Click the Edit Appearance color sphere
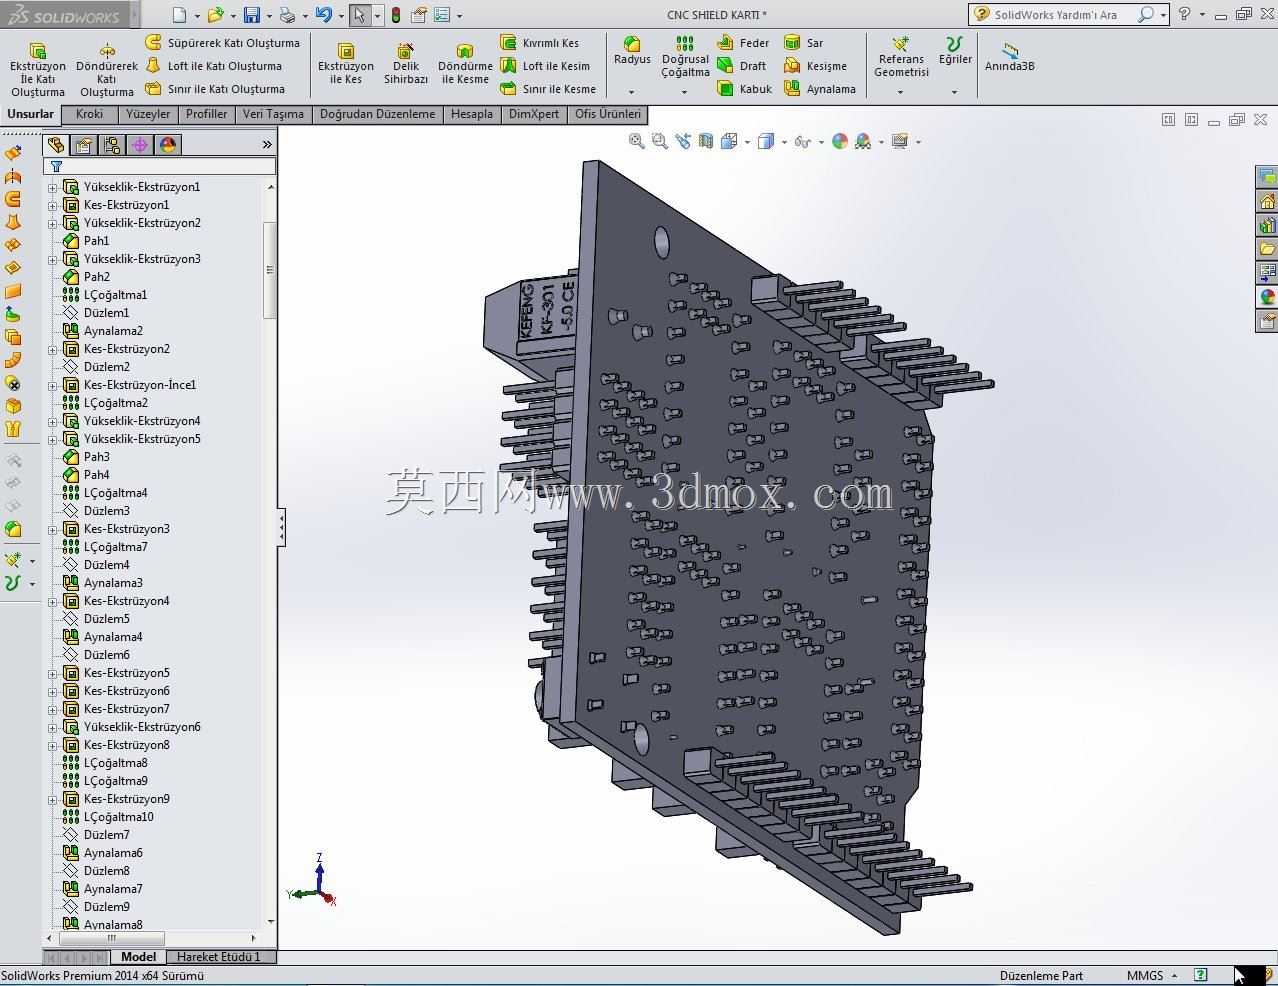This screenshot has height=986, width=1278. 840,141
